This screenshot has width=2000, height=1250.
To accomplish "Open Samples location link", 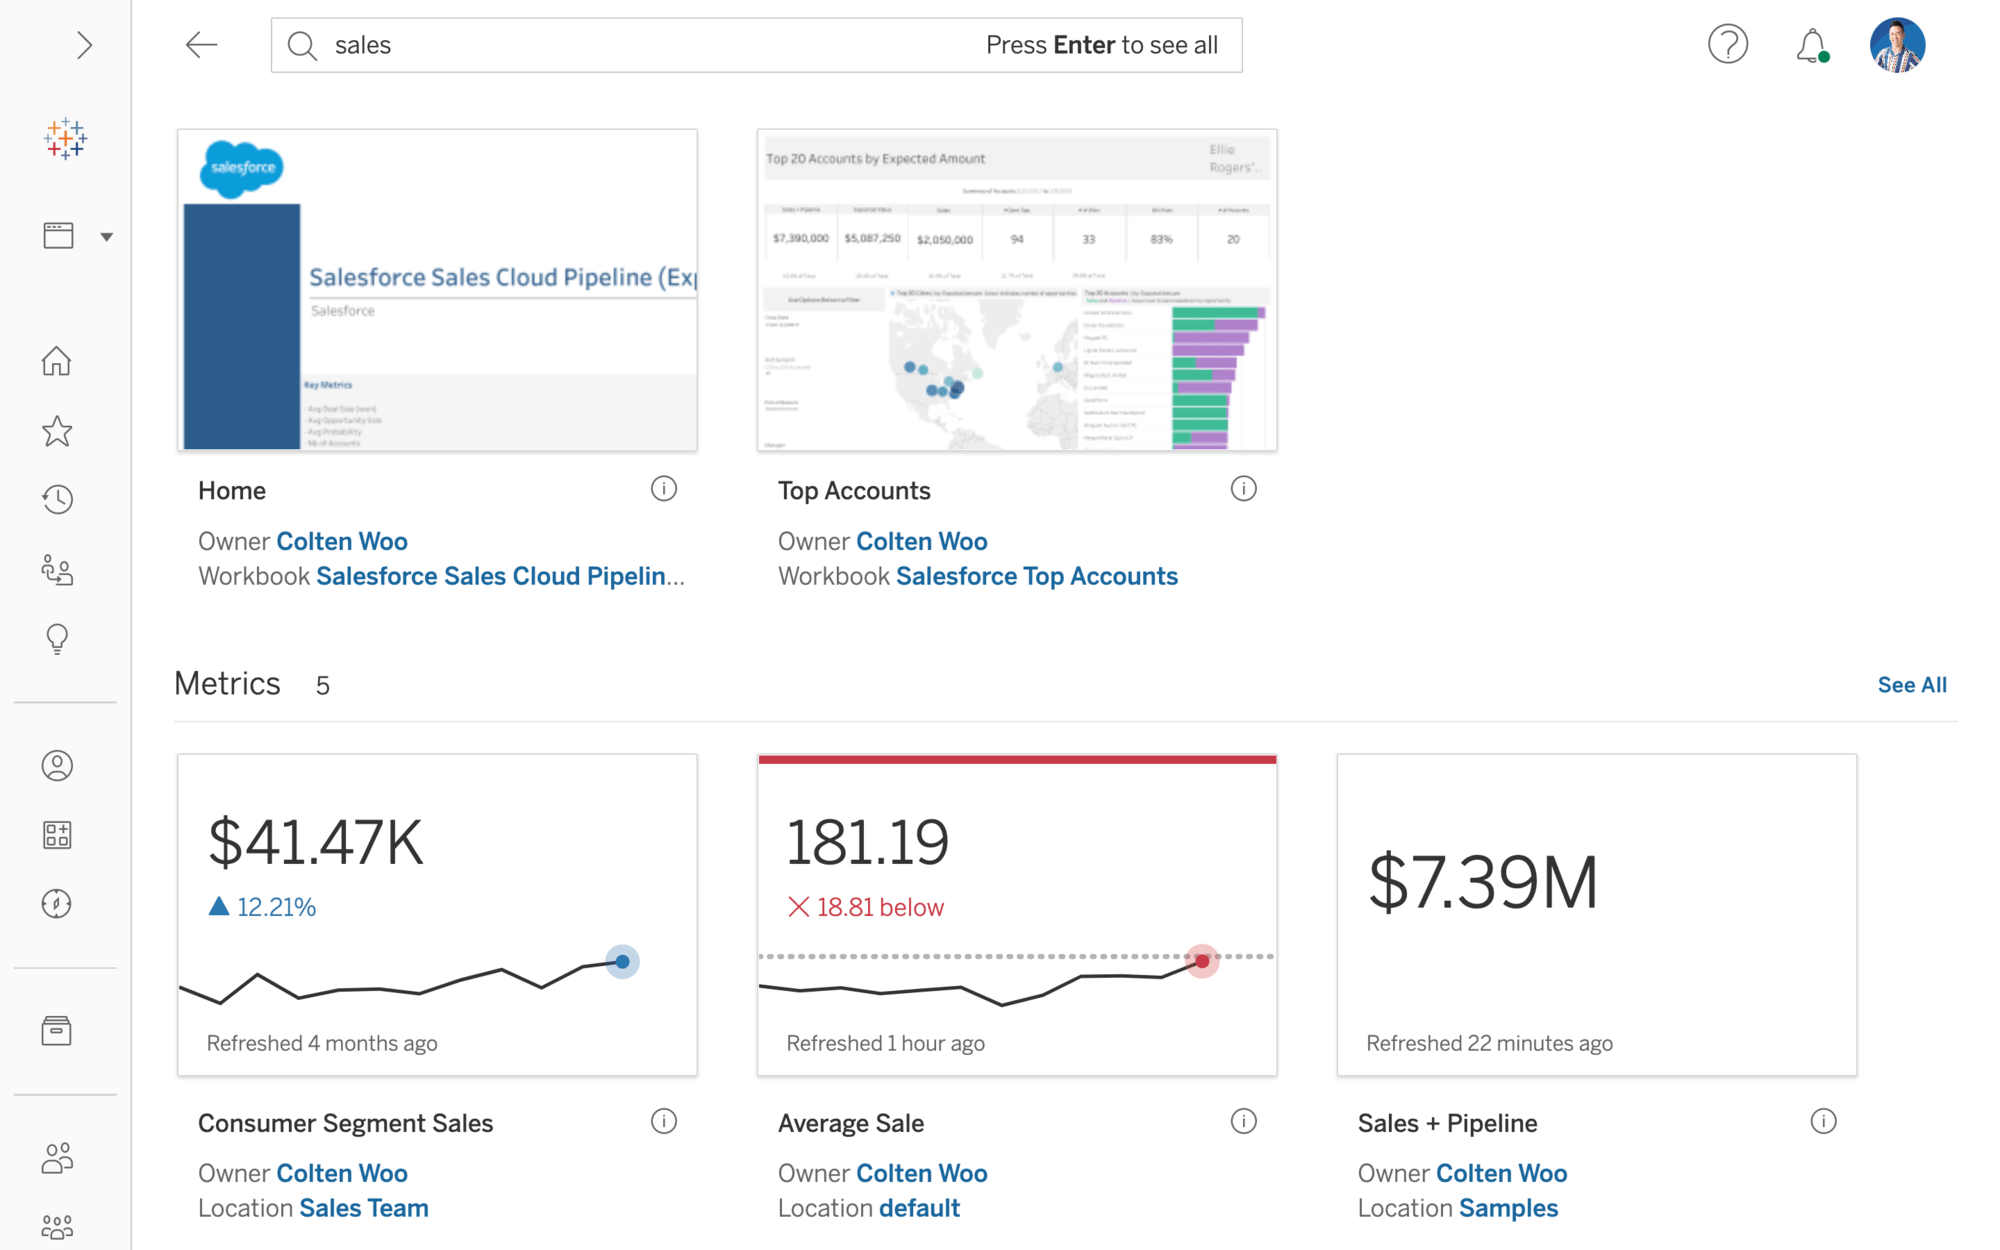I will tap(1508, 1208).
